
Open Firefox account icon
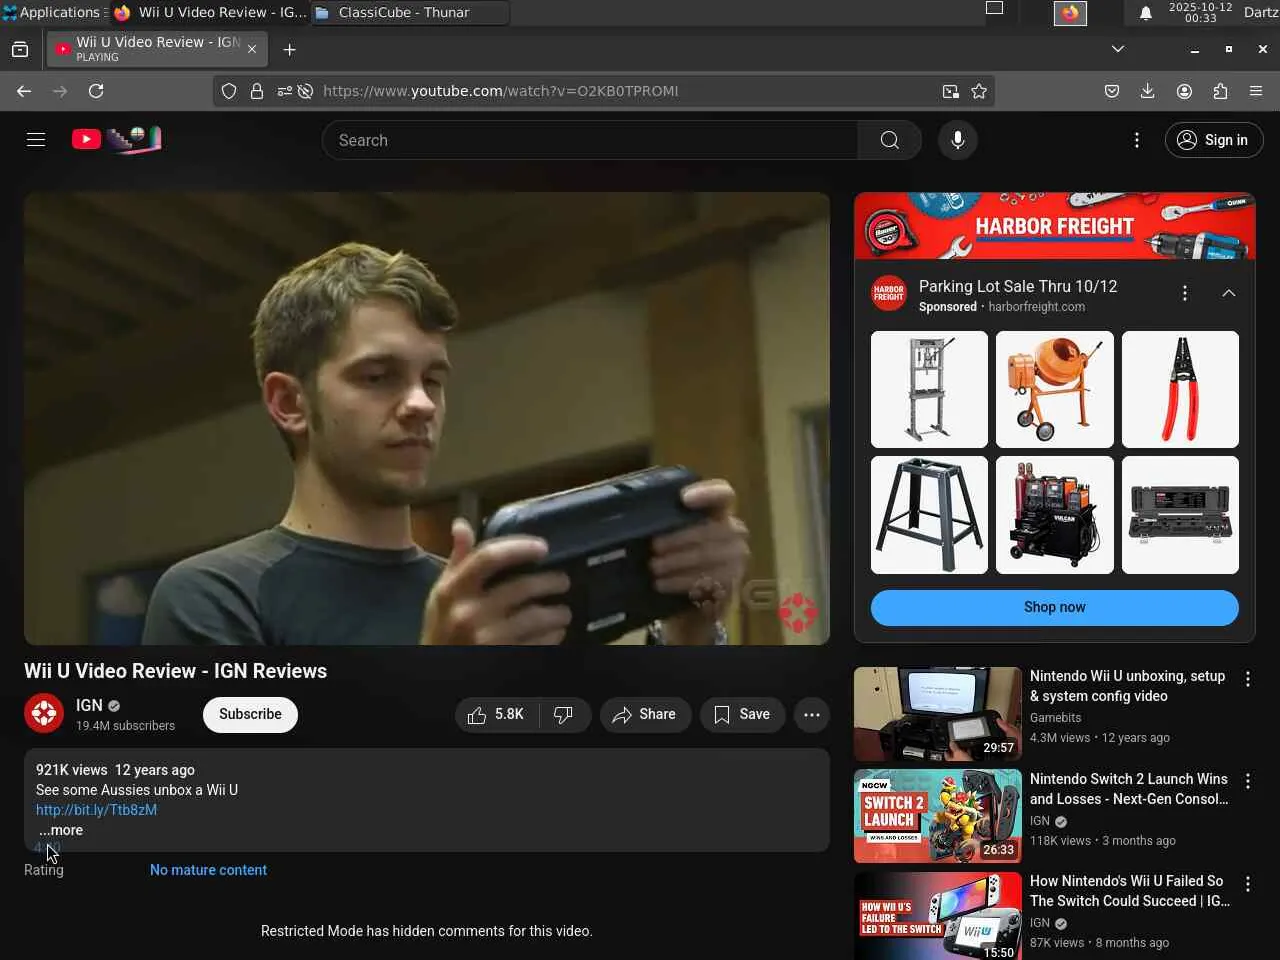pos(1184,91)
